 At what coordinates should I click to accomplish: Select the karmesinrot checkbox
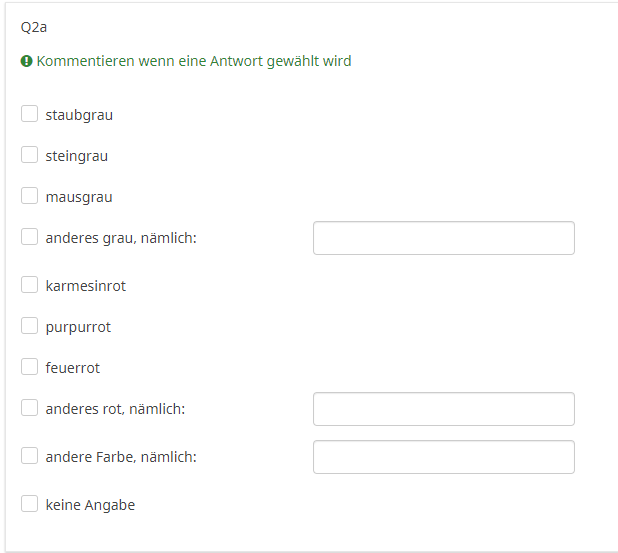(30, 285)
